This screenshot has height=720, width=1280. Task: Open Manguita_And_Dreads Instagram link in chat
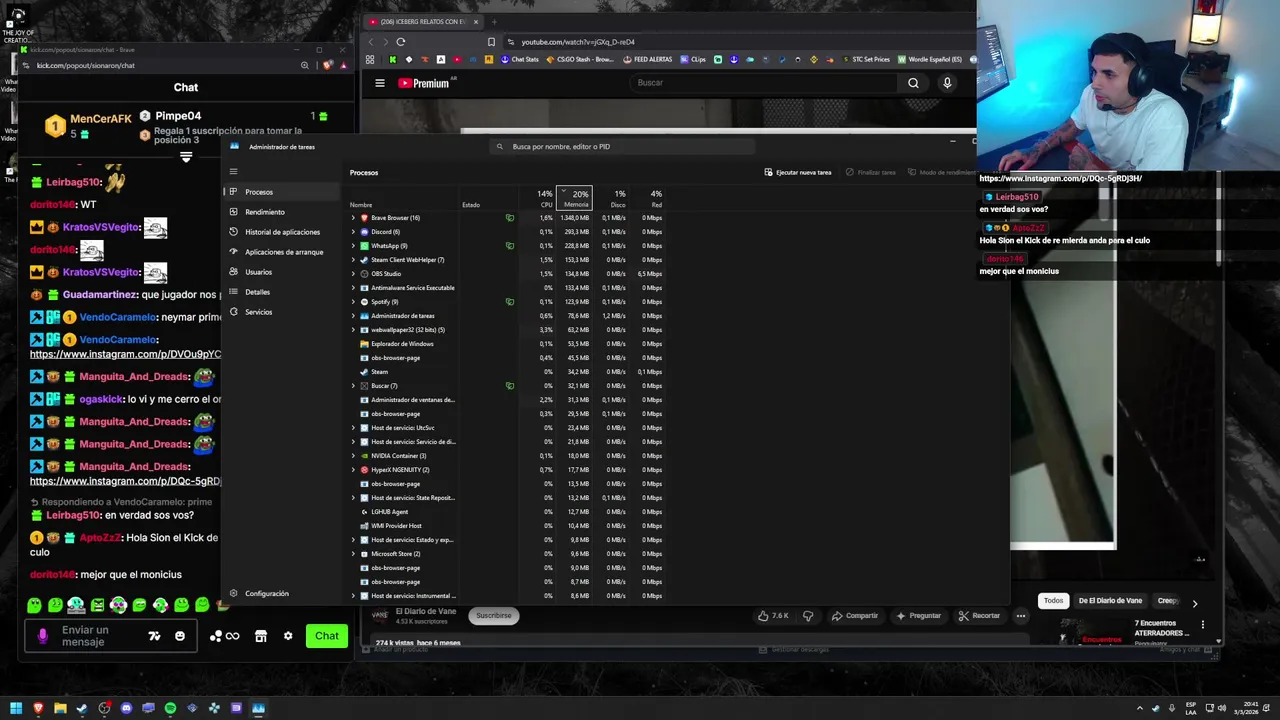coord(125,481)
